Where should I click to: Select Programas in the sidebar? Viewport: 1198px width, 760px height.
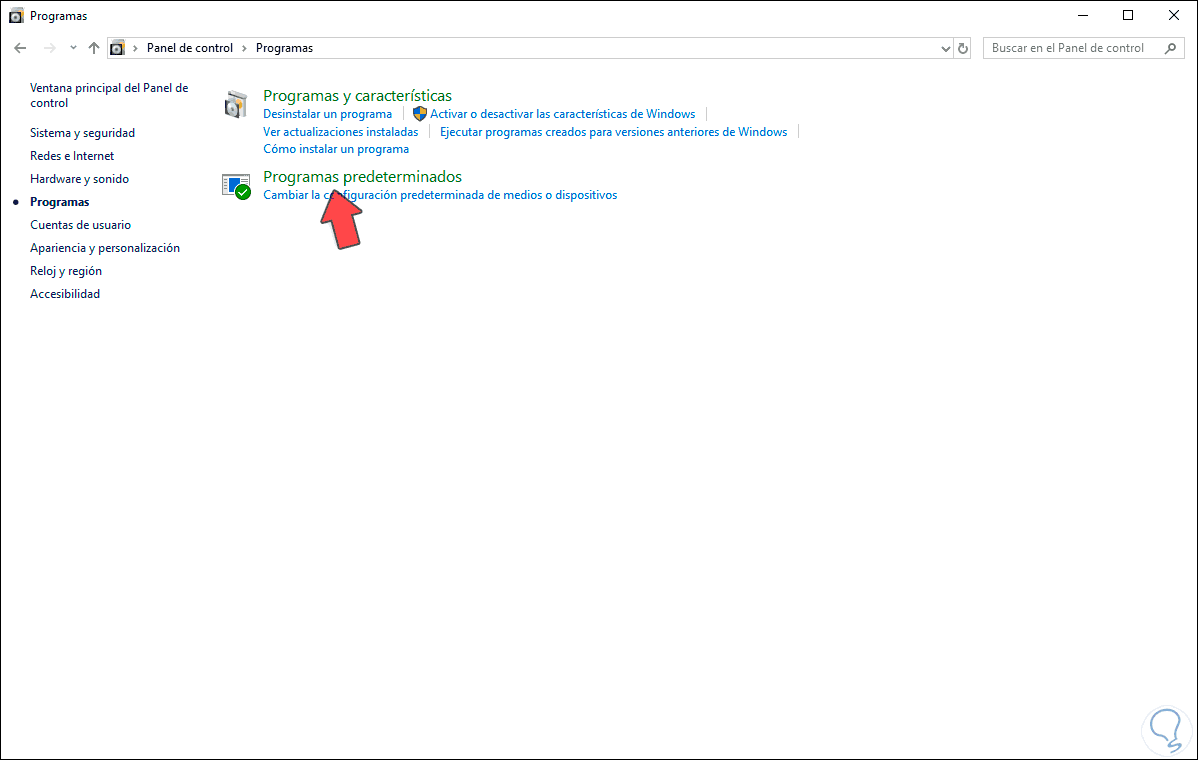(x=60, y=202)
